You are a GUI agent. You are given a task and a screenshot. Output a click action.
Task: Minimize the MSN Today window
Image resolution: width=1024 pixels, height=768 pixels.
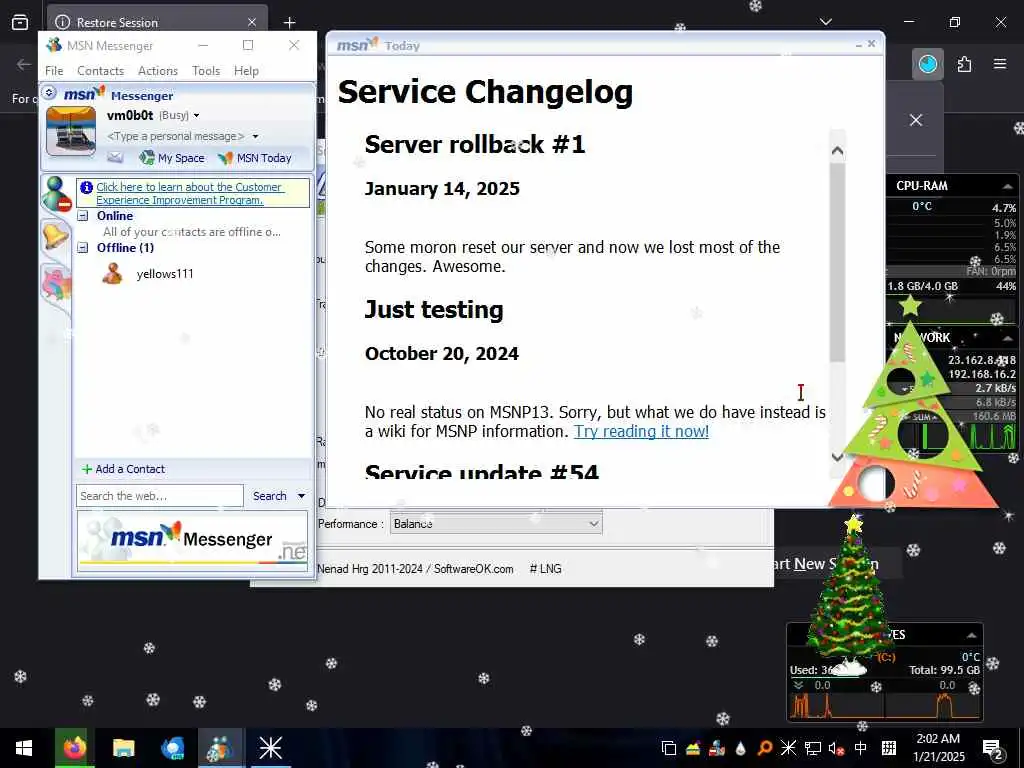point(859,44)
